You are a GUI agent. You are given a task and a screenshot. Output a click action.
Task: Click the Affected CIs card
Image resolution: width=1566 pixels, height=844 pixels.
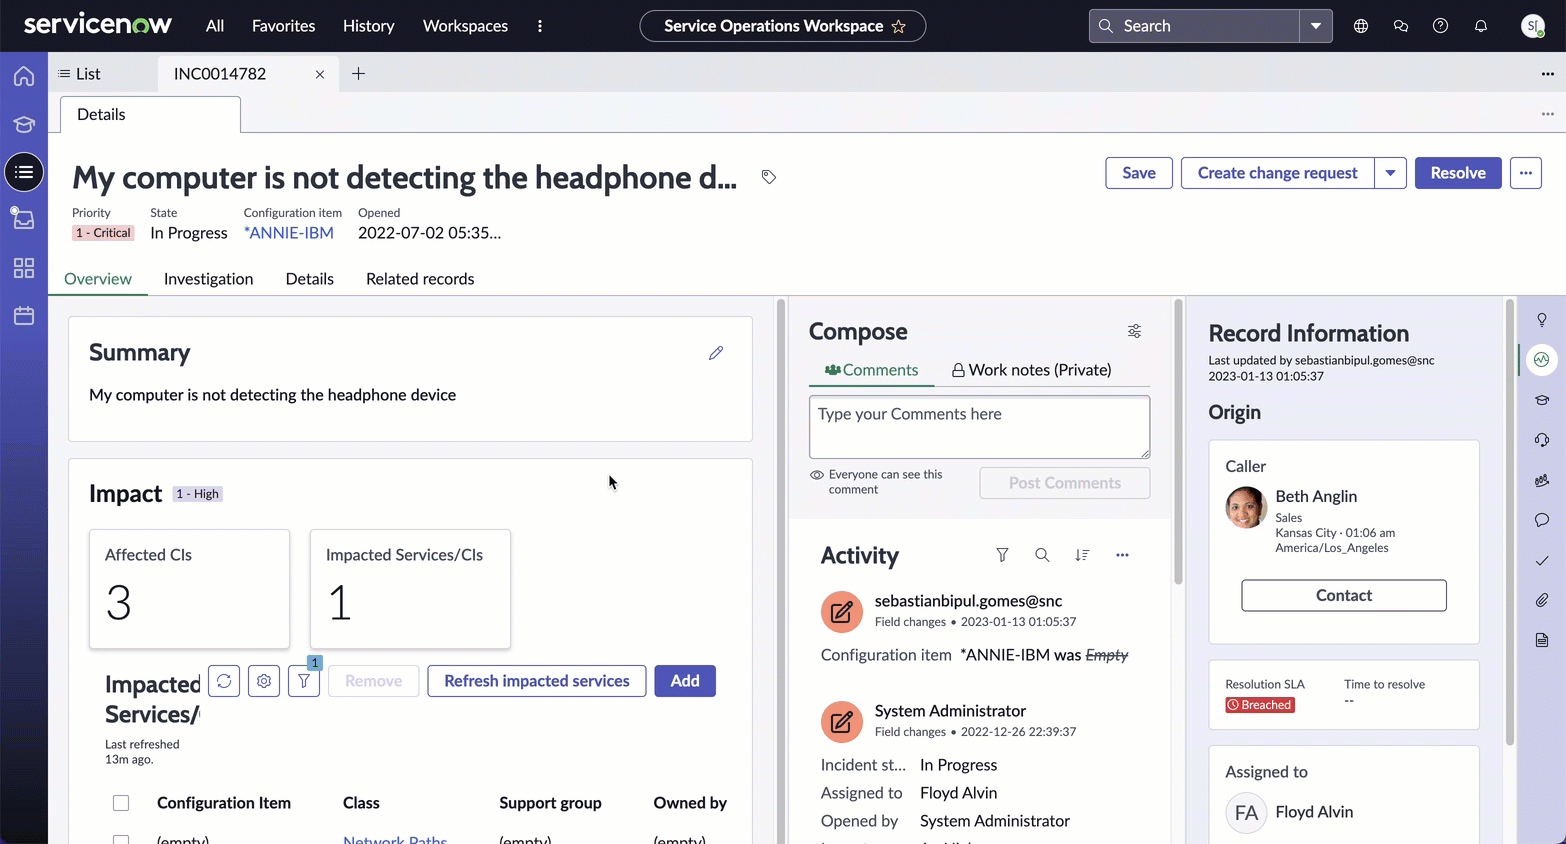tap(190, 589)
